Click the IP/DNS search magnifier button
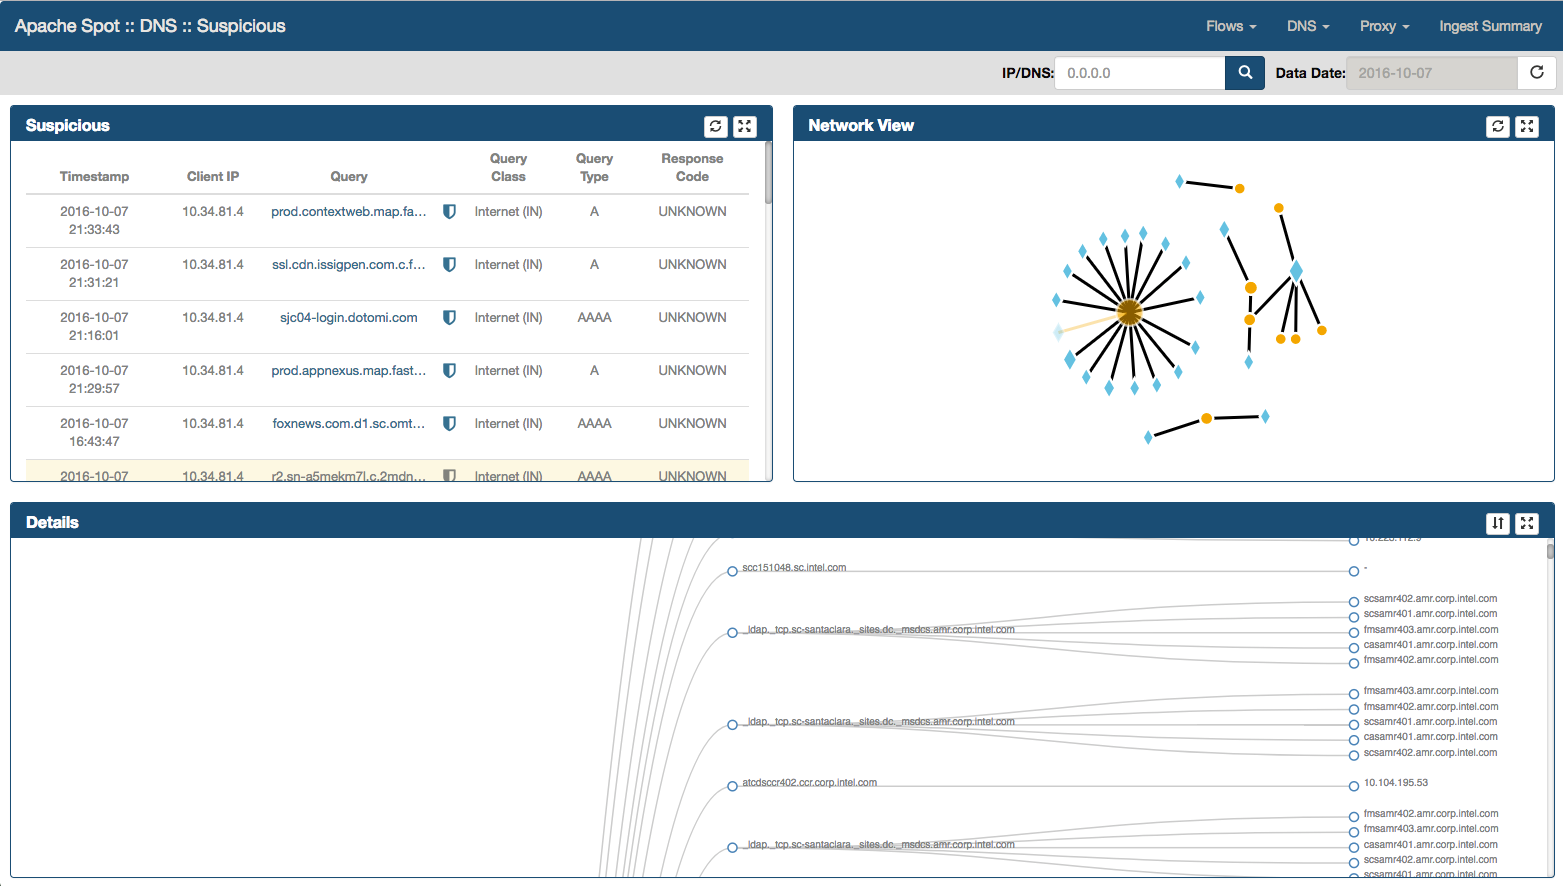1563x886 pixels. pyautogui.click(x=1245, y=73)
